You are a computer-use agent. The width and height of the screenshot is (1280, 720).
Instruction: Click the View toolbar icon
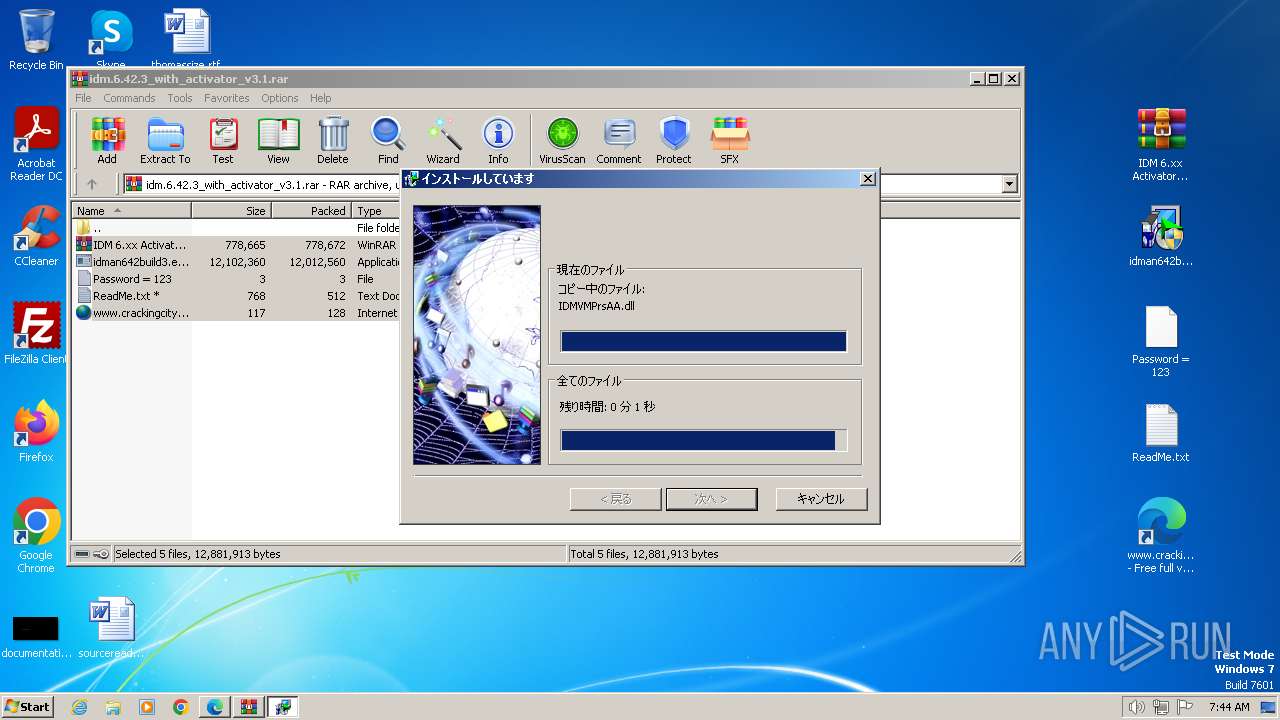point(278,140)
